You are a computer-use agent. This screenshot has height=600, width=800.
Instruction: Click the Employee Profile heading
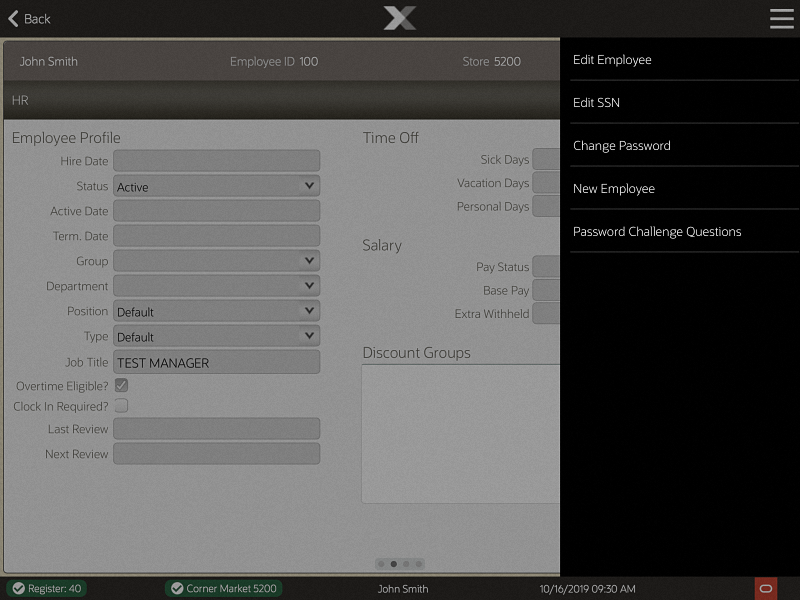click(66, 138)
